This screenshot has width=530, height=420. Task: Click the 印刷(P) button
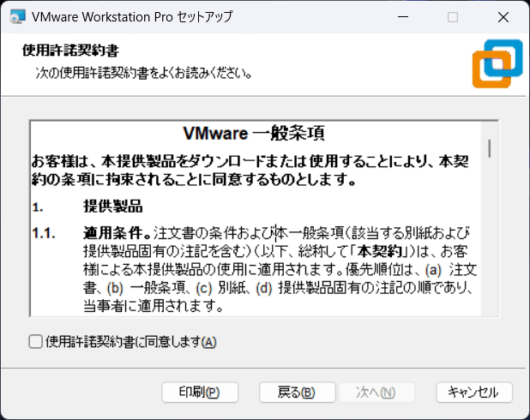200,392
